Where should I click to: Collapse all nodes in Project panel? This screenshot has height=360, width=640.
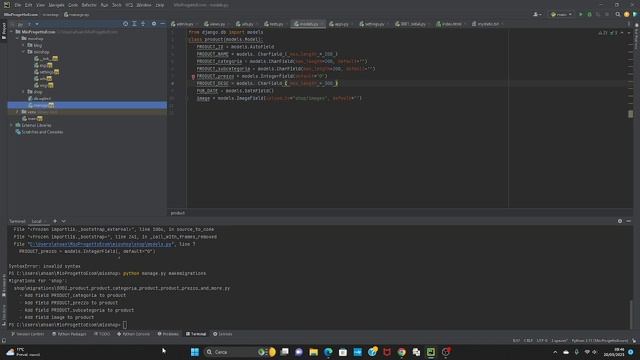click(143, 24)
